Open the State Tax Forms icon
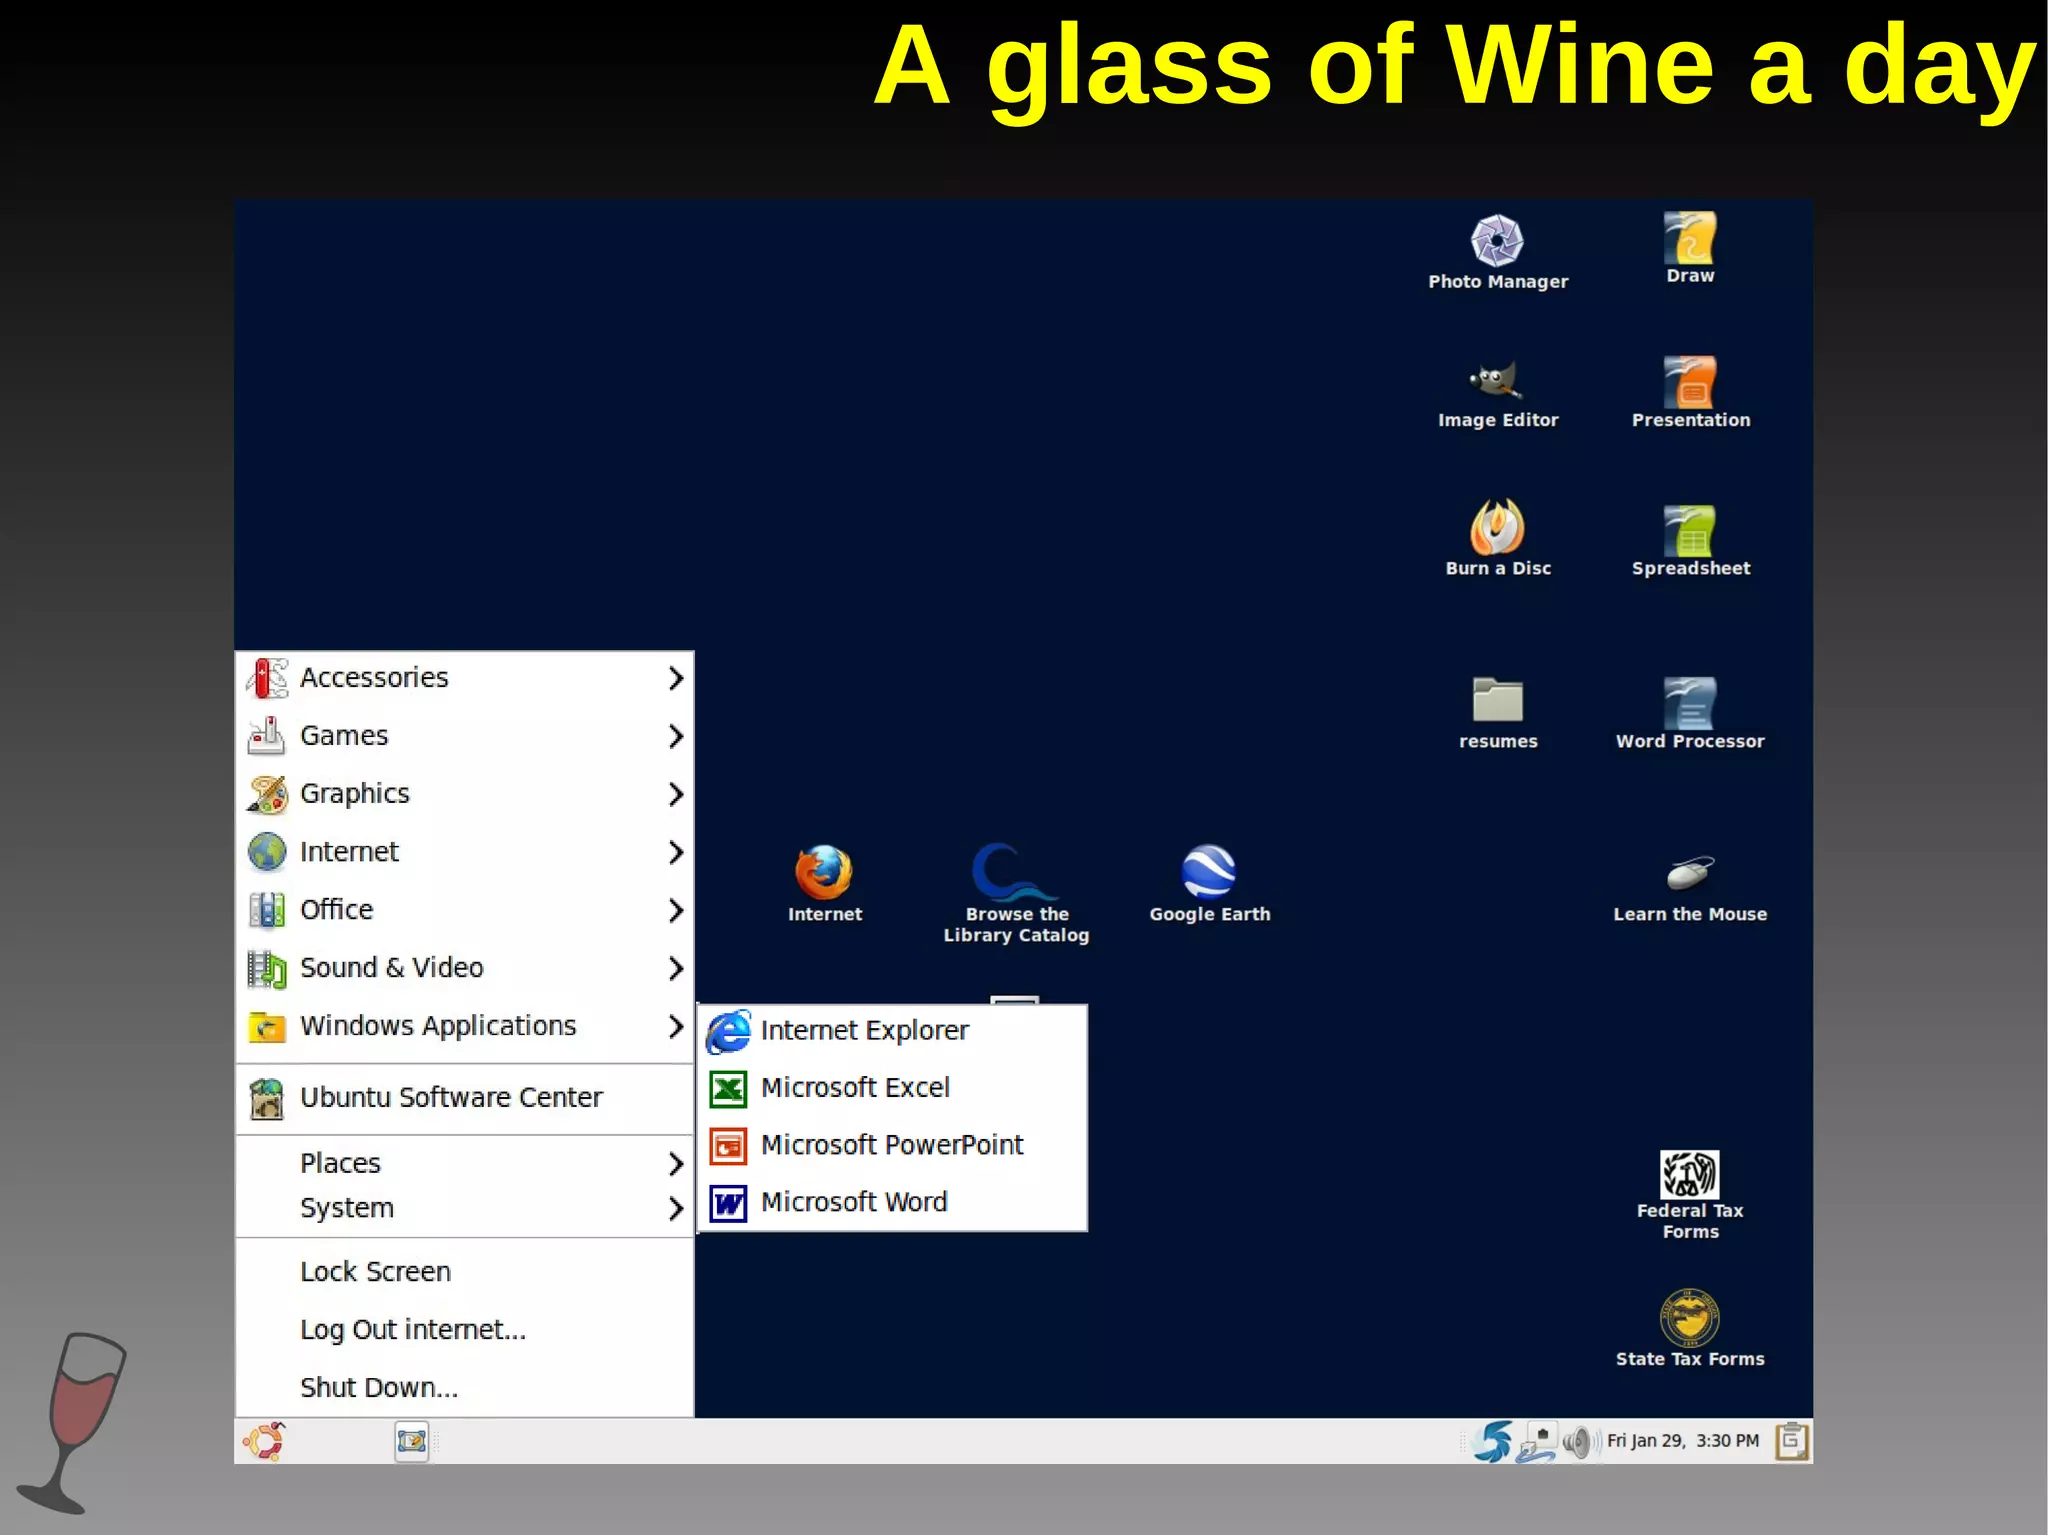Screen dimensions: 2048x1535 1689,1319
